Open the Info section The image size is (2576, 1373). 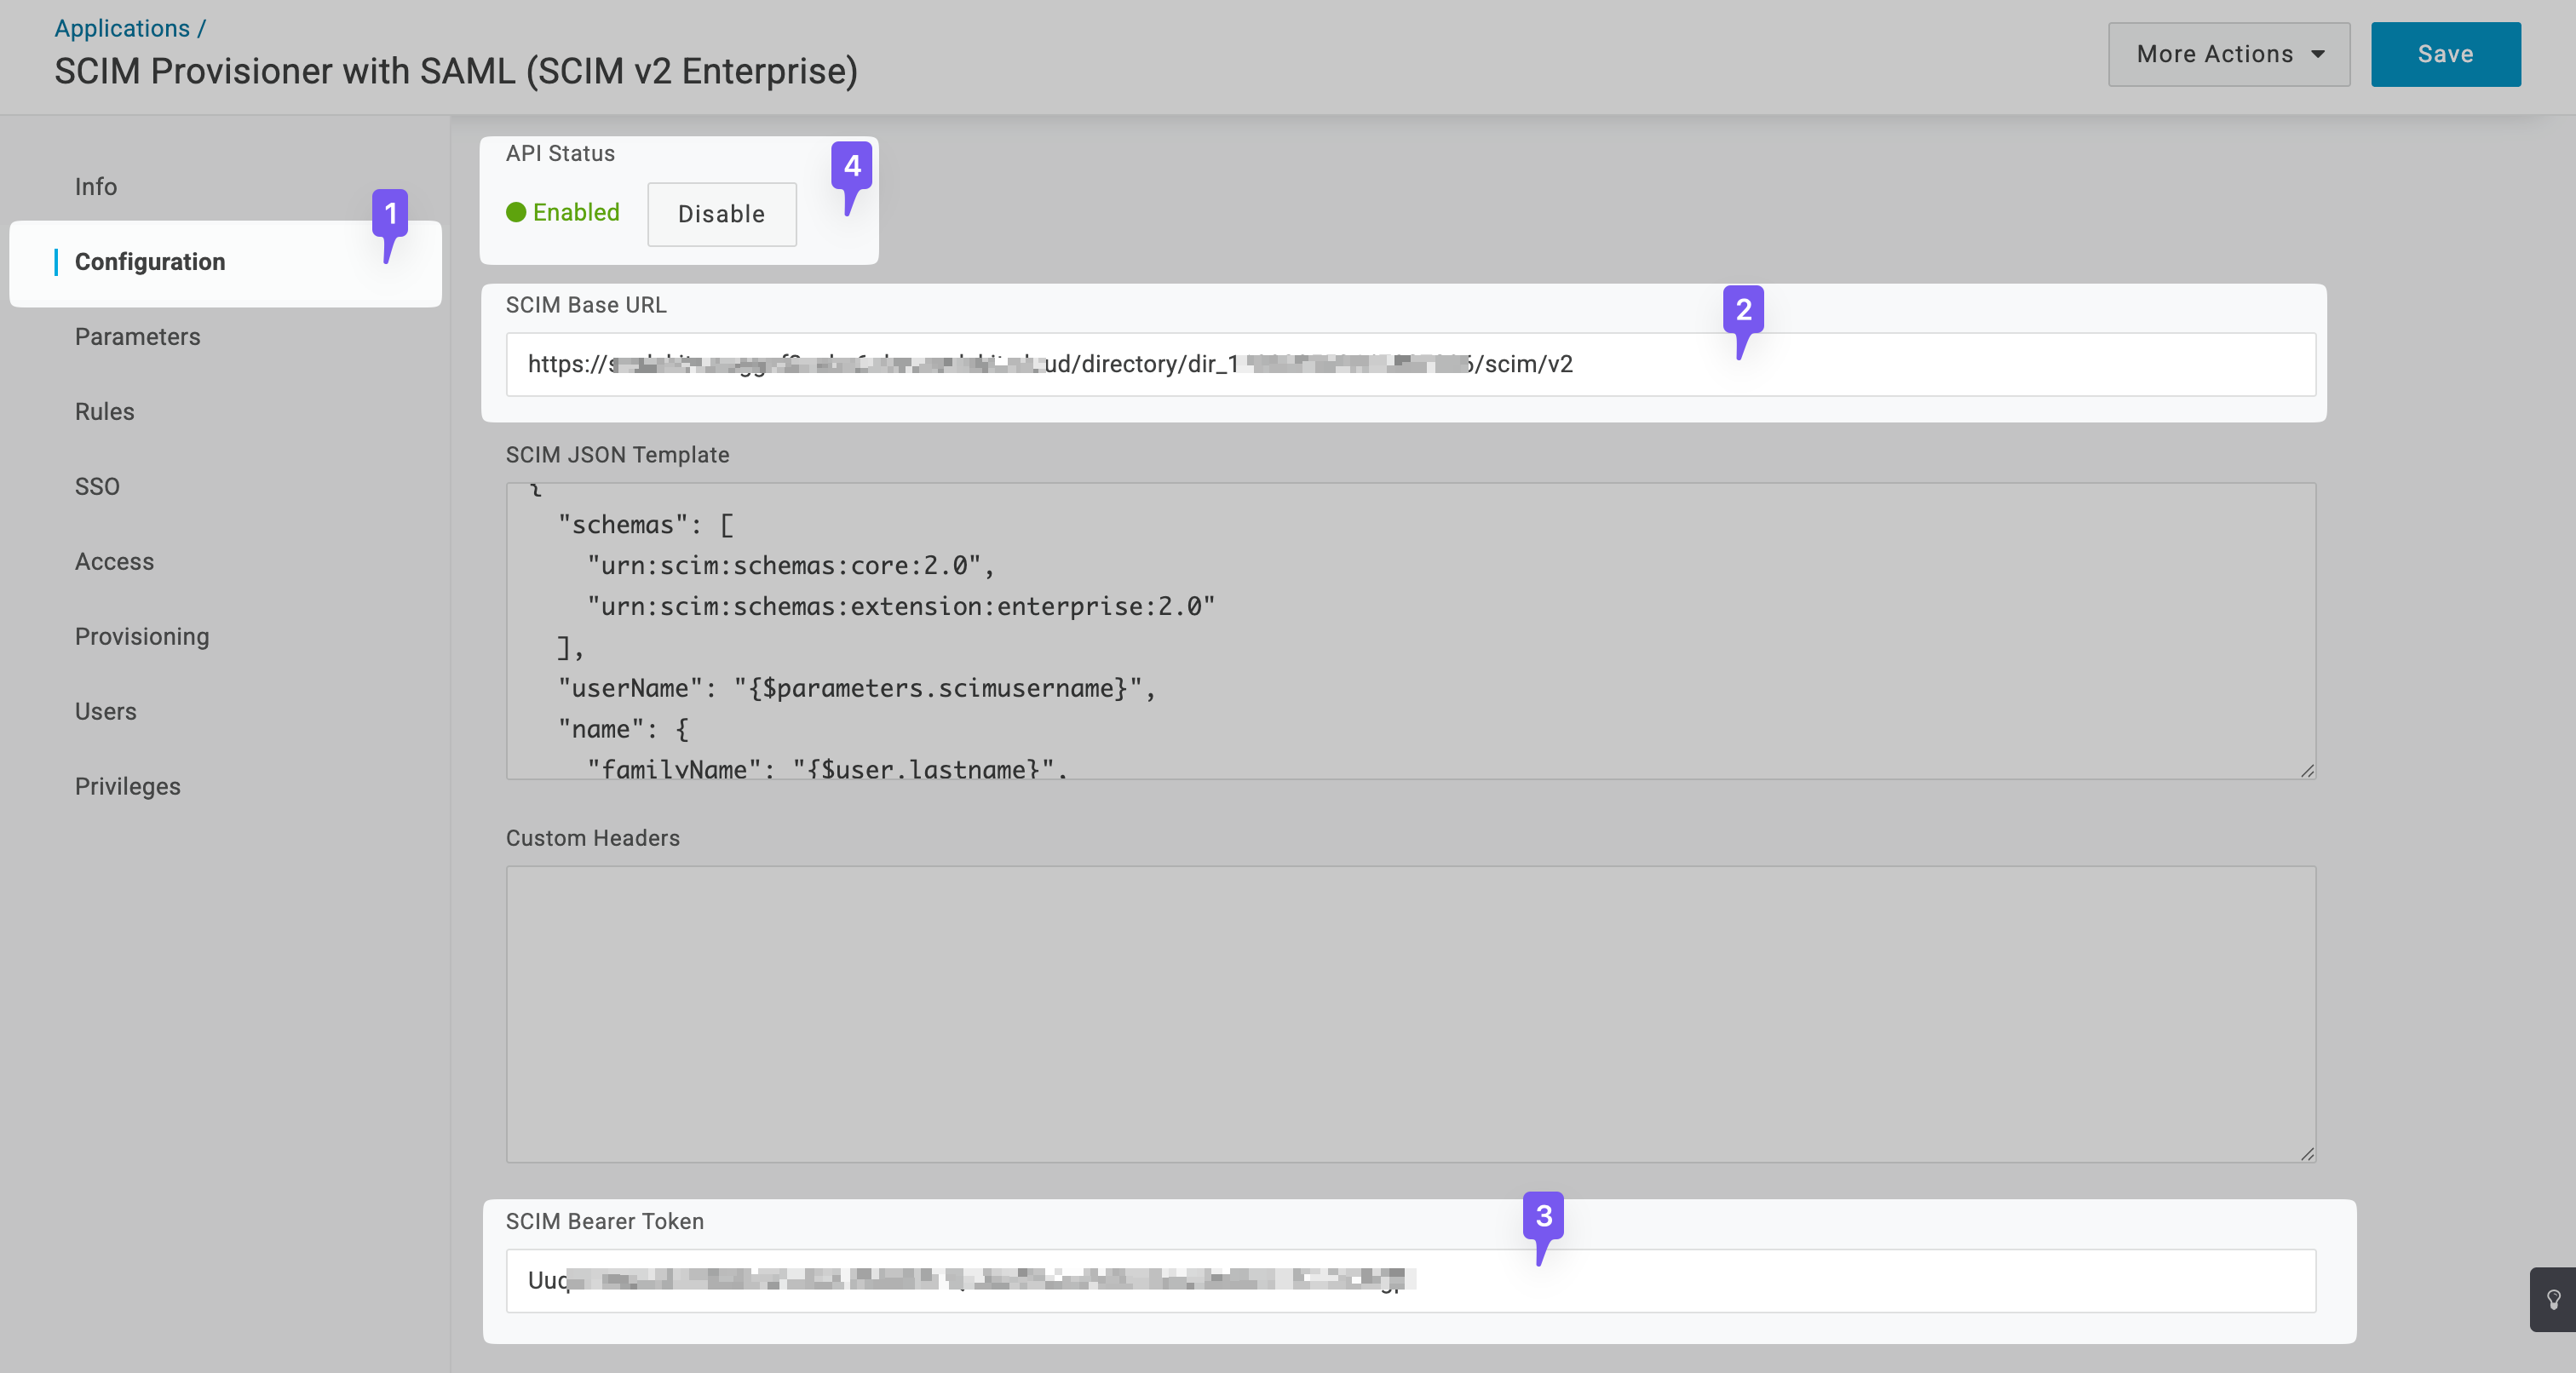tap(95, 186)
